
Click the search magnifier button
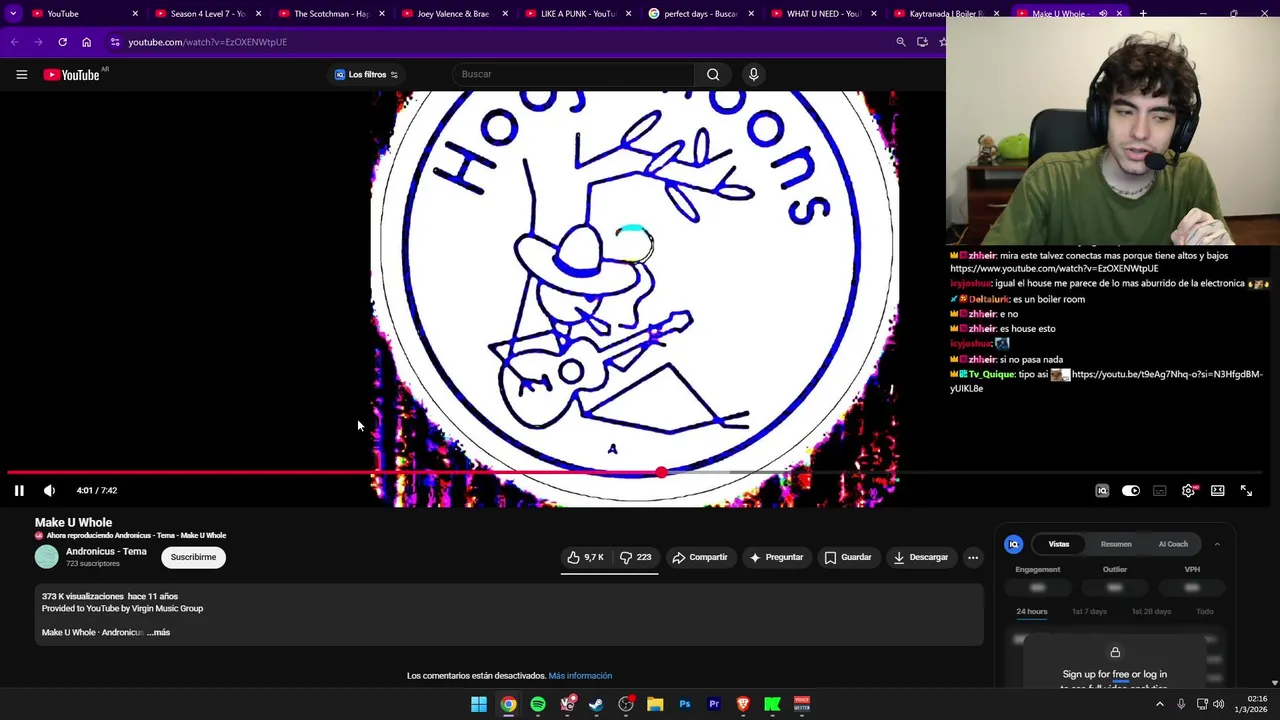[713, 74]
